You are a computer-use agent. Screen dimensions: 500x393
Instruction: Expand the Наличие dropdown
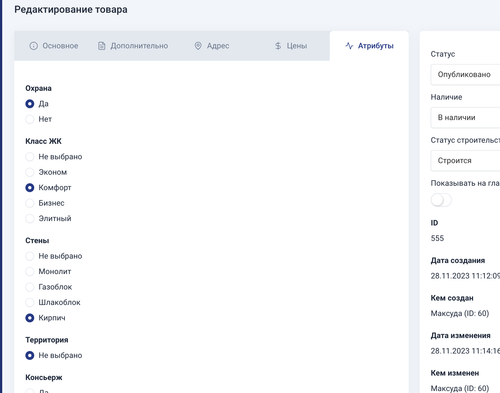tap(465, 117)
